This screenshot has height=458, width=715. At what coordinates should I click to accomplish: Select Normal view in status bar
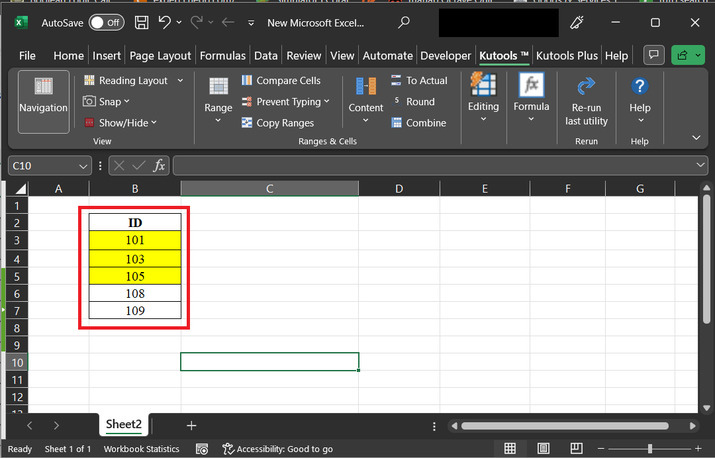(x=510, y=449)
